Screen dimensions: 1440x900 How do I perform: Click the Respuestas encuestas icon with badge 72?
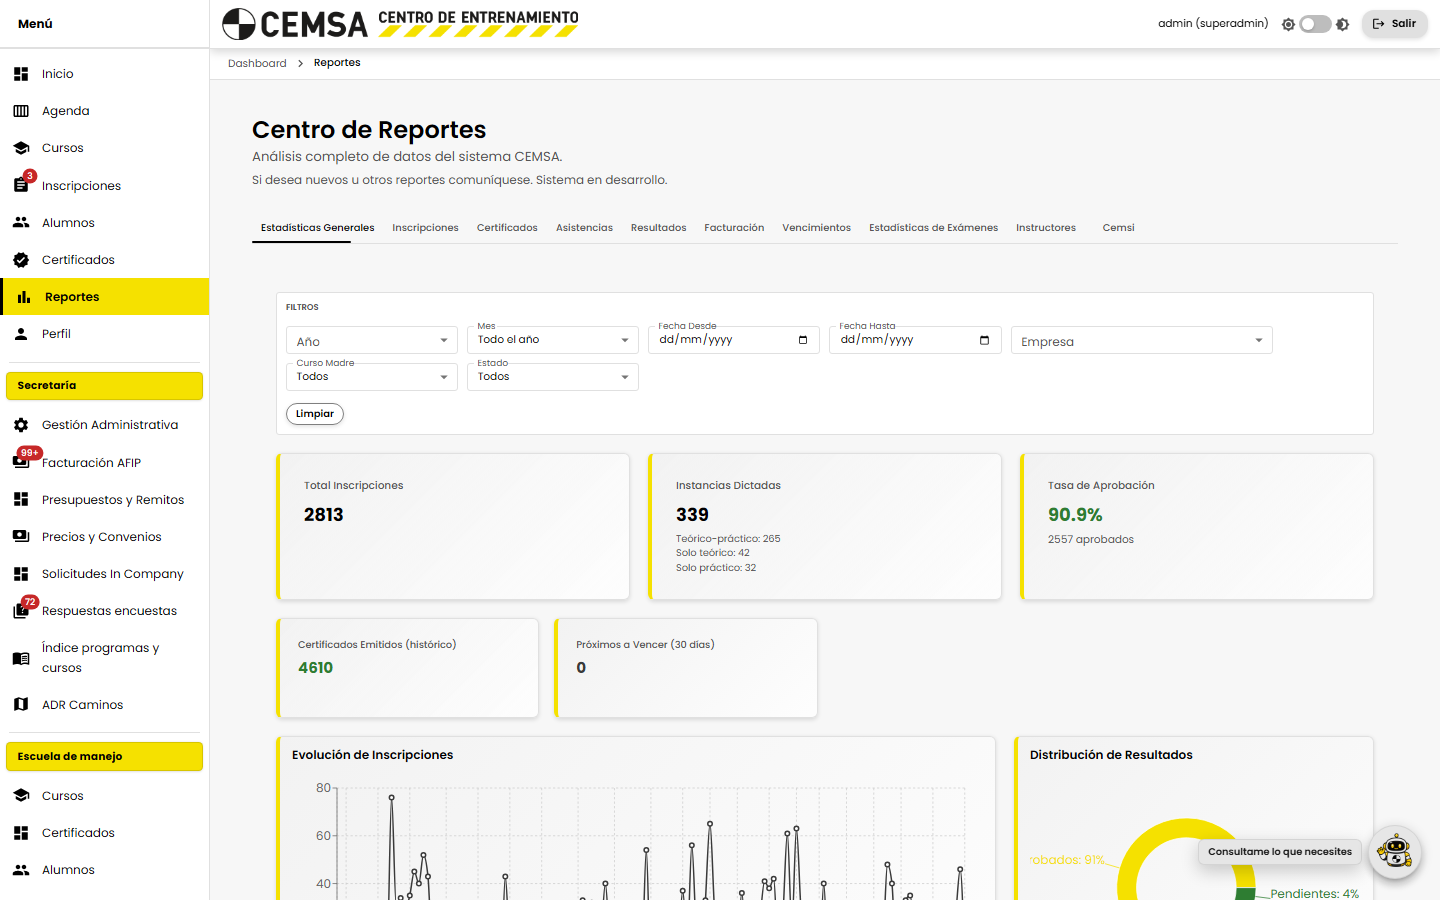[21, 611]
